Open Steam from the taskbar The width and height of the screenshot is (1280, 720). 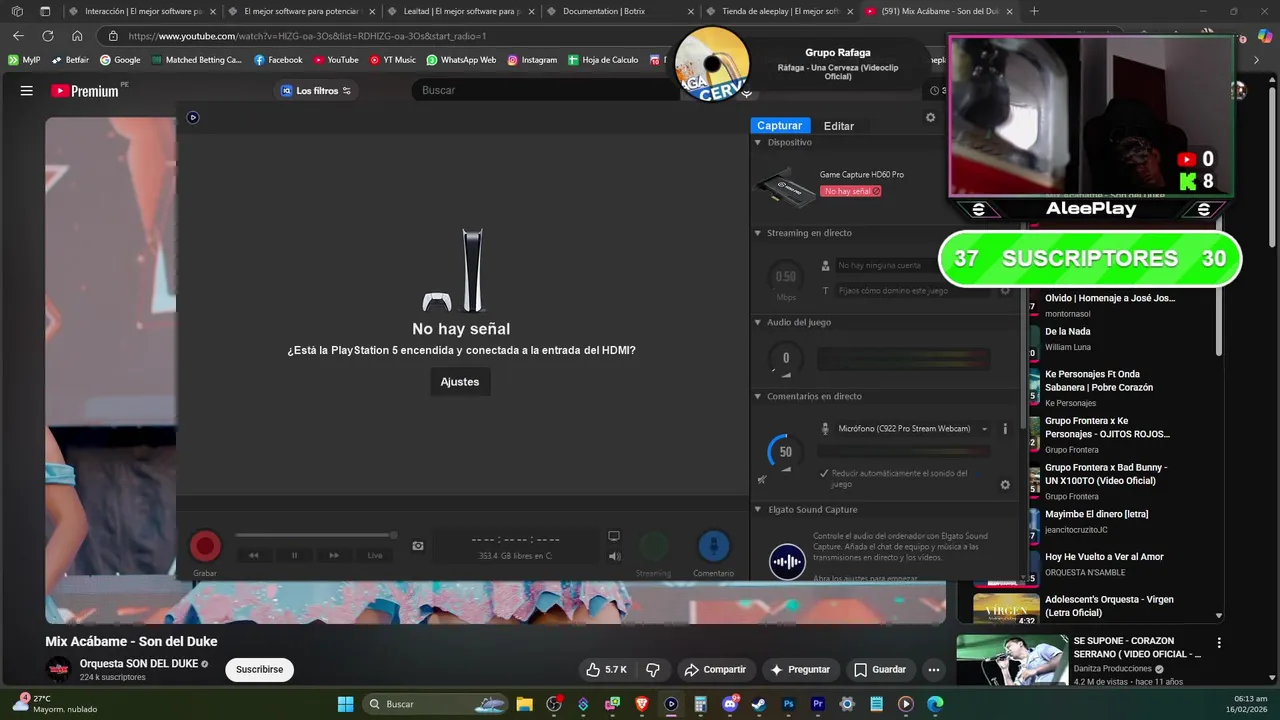click(x=759, y=704)
